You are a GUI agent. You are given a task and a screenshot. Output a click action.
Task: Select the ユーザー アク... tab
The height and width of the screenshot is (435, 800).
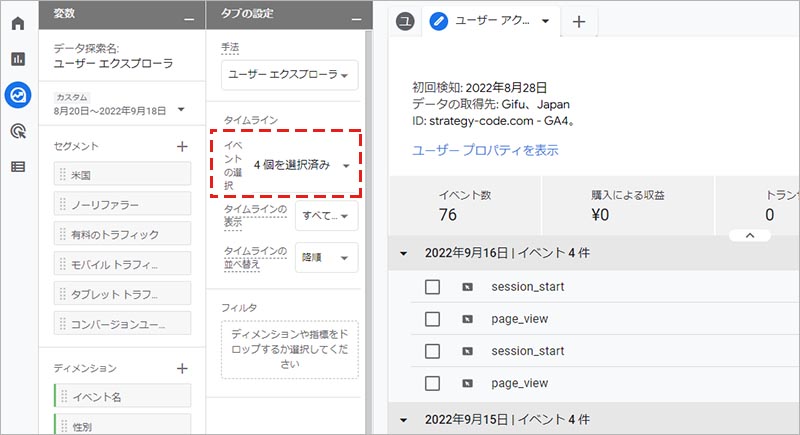pyautogui.click(x=488, y=20)
